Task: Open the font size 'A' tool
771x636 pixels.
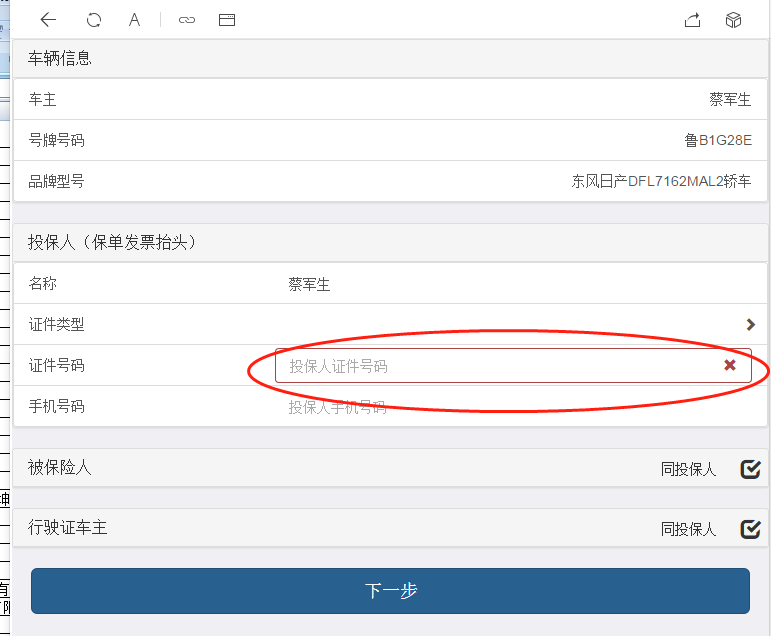Action: (134, 20)
